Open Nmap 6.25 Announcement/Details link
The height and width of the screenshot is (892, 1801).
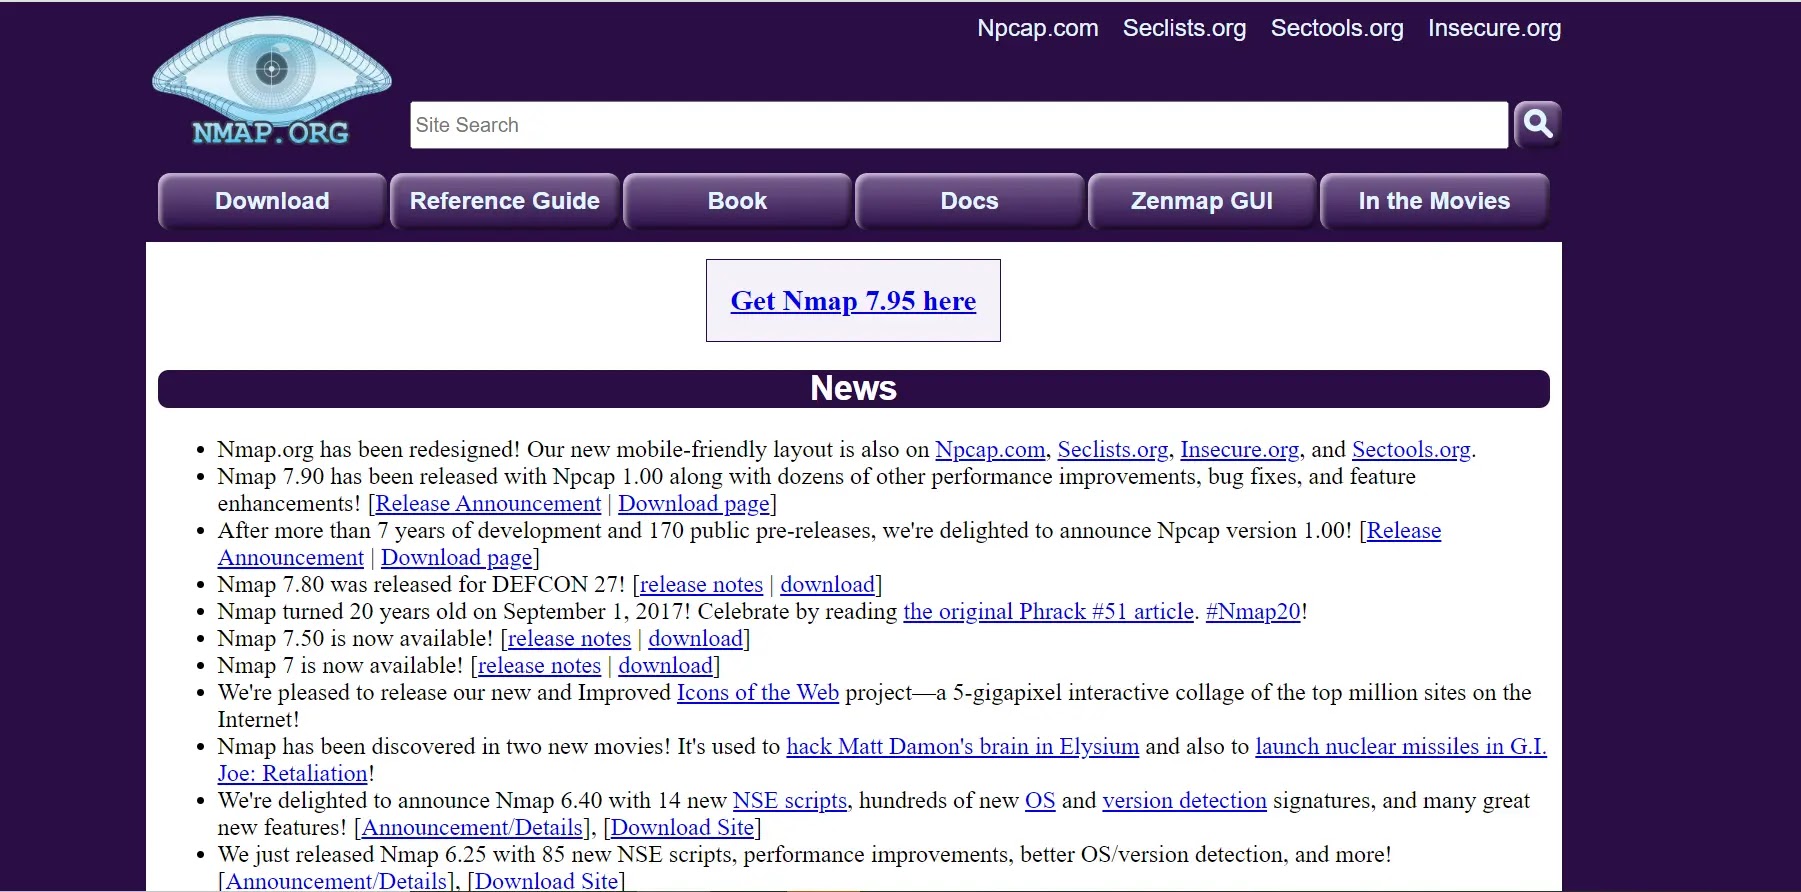(336, 881)
